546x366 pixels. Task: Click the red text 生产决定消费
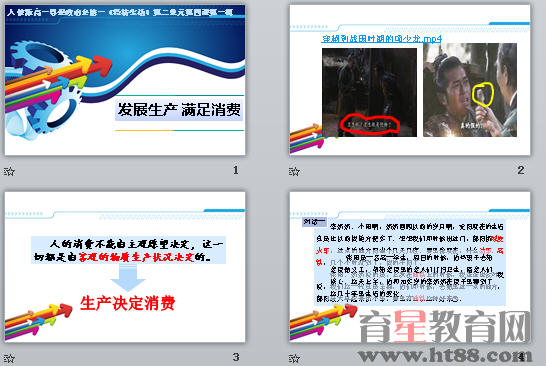(127, 303)
